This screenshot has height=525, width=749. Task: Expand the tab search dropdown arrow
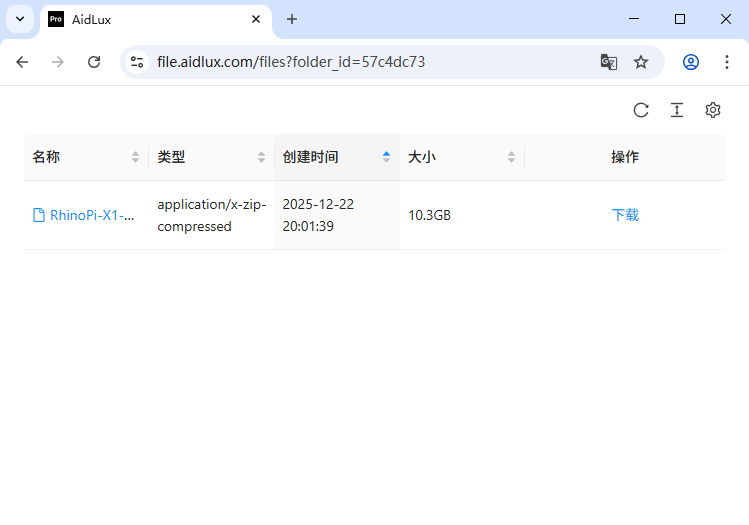pyautogui.click(x=19, y=19)
